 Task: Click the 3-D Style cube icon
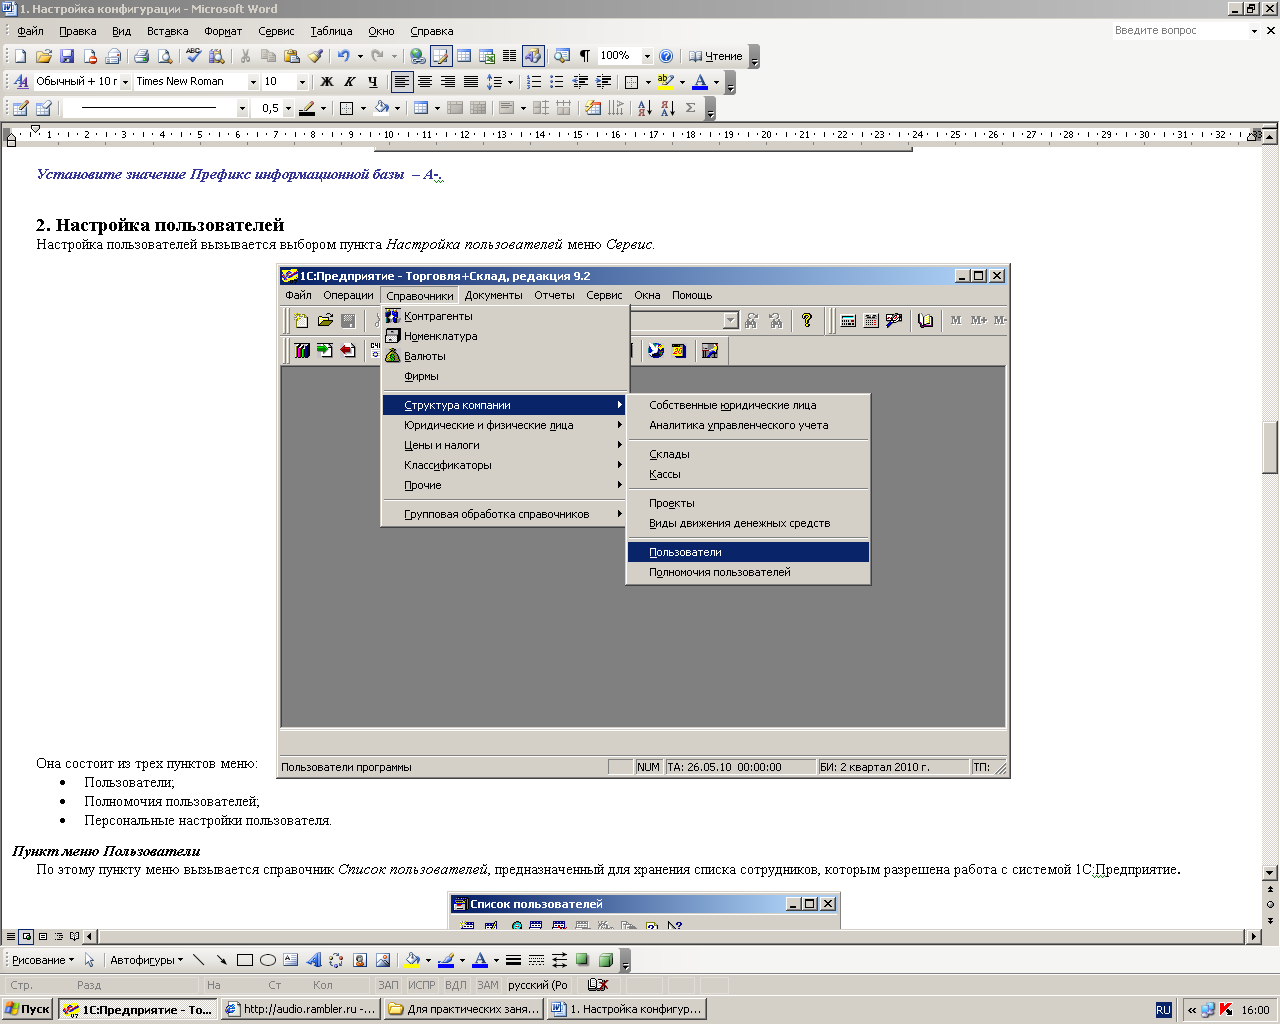tap(605, 960)
